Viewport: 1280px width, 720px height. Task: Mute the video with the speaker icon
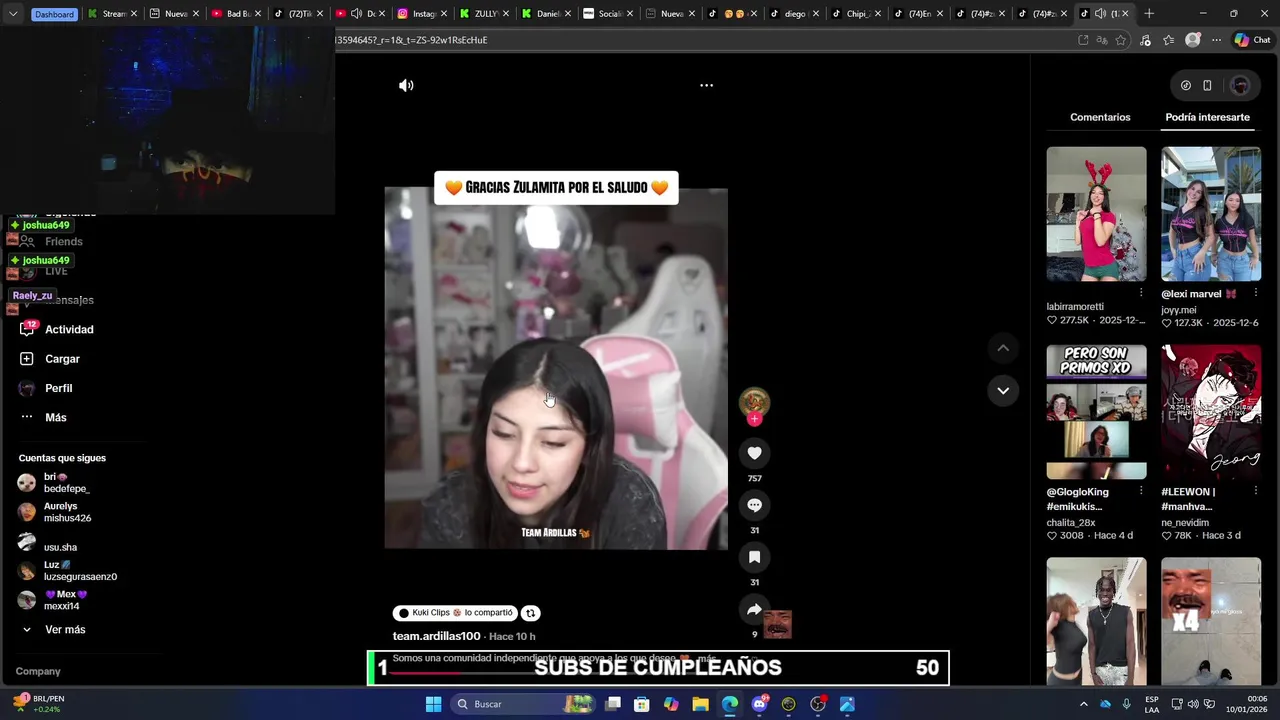click(x=406, y=86)
